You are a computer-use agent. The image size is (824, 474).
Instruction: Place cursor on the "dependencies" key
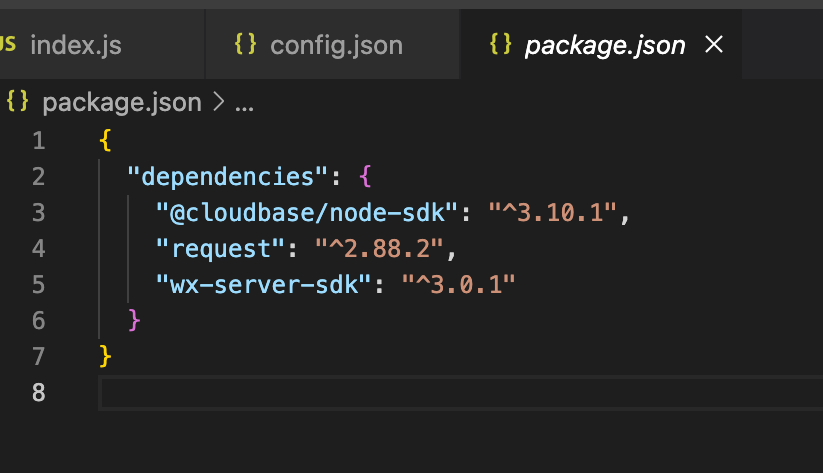tap(228, 177)
